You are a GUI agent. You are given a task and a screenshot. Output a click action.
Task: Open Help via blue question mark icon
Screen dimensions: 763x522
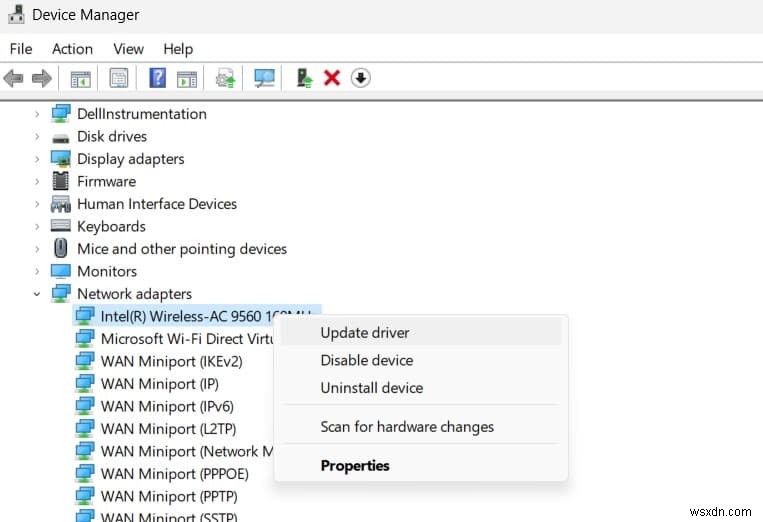157,78
